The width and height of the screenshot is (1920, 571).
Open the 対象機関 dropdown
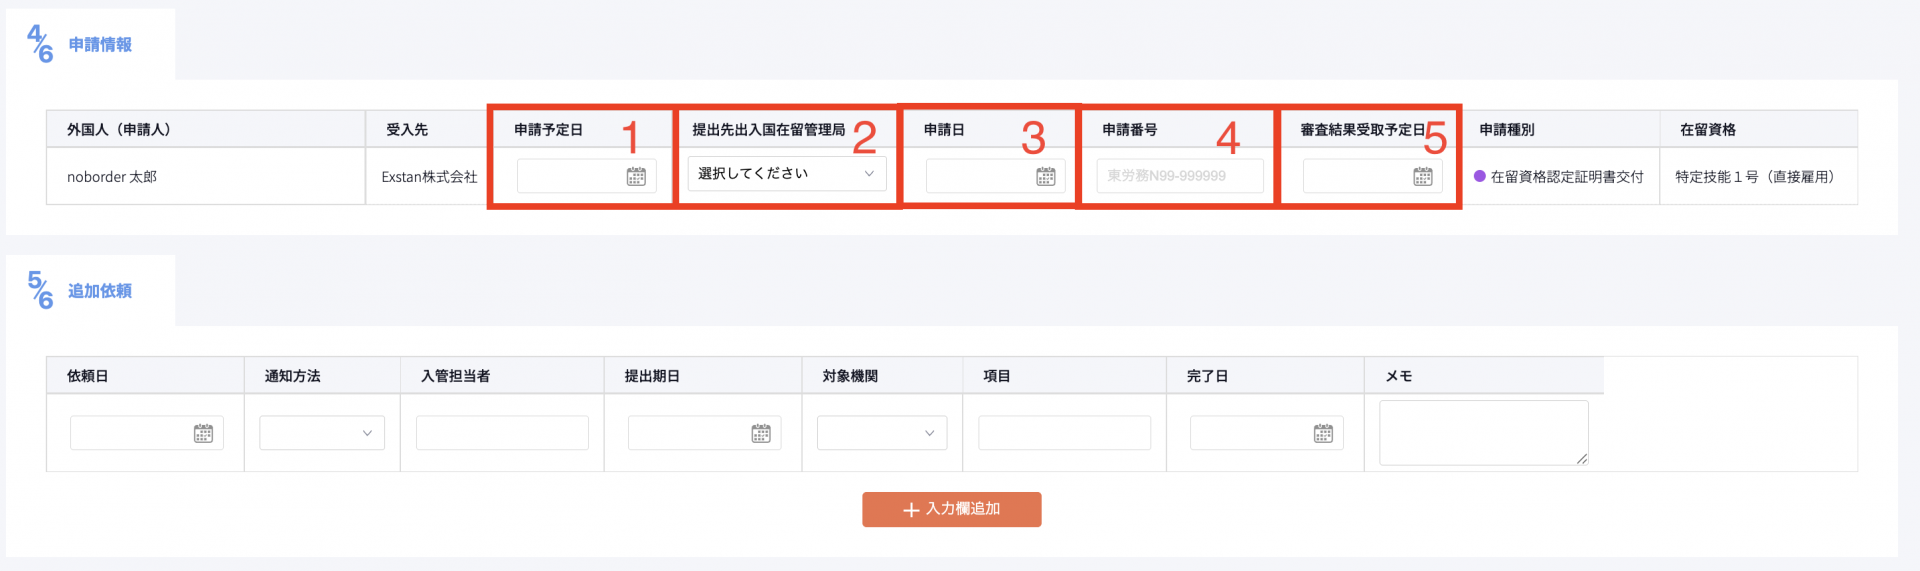click(x=881, y=433)
